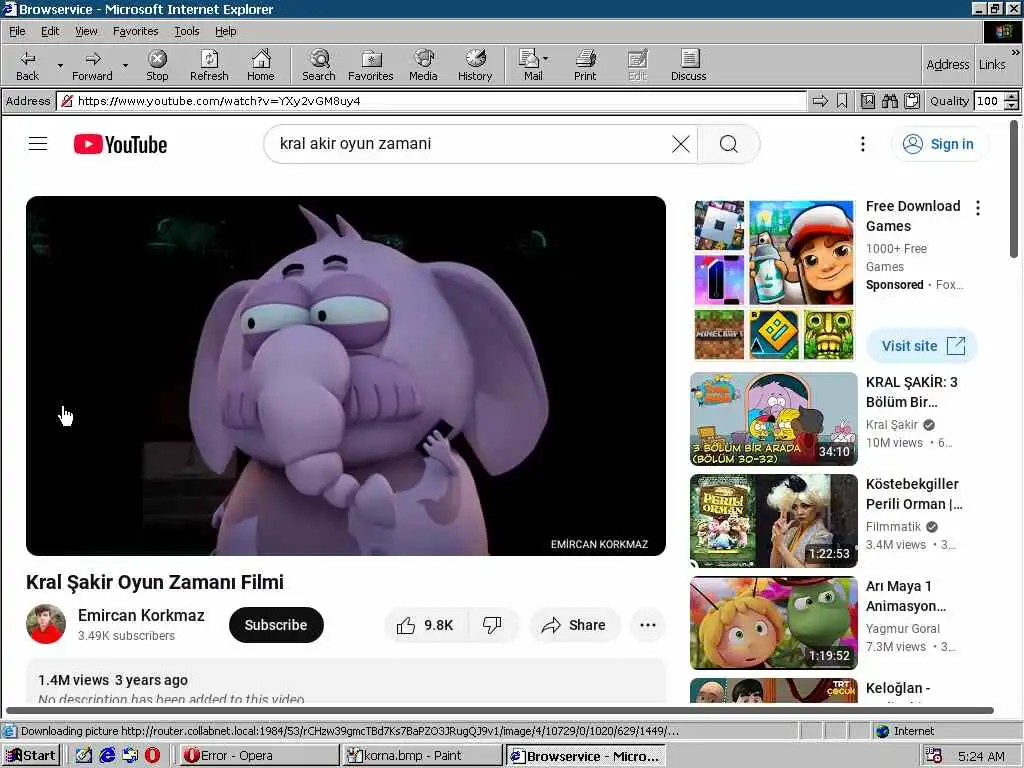Click the video player to play

[x=346, y=376]
